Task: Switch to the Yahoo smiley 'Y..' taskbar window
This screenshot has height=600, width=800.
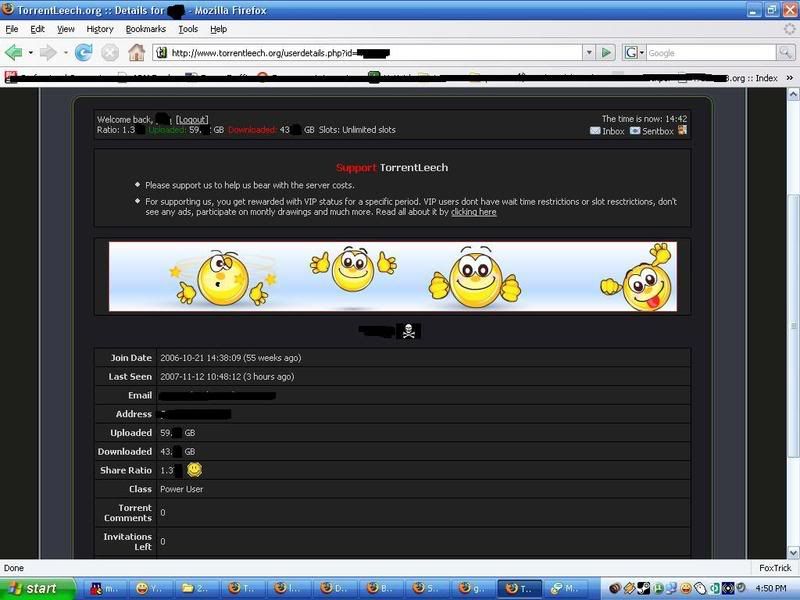Action: 150,588
